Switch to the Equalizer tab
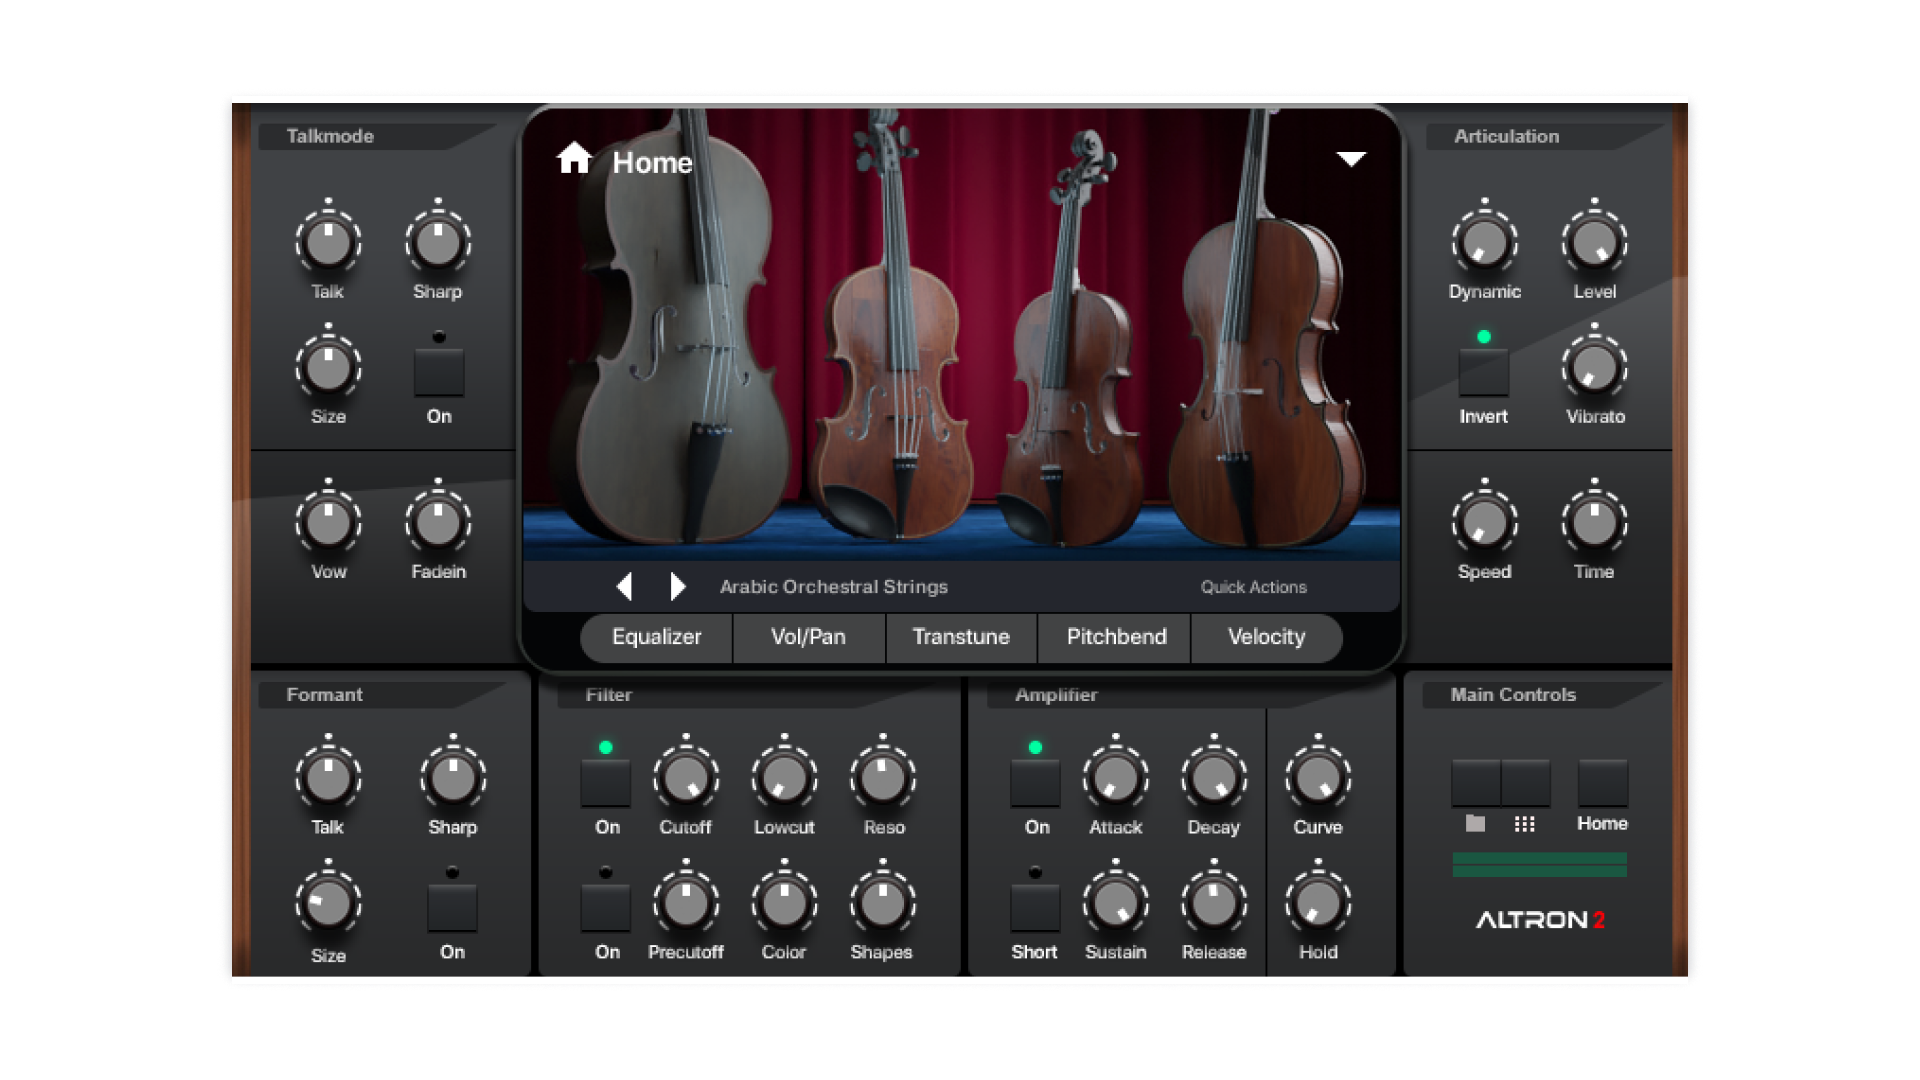Screen dimensions: 1920x1080 pos(657,637)
